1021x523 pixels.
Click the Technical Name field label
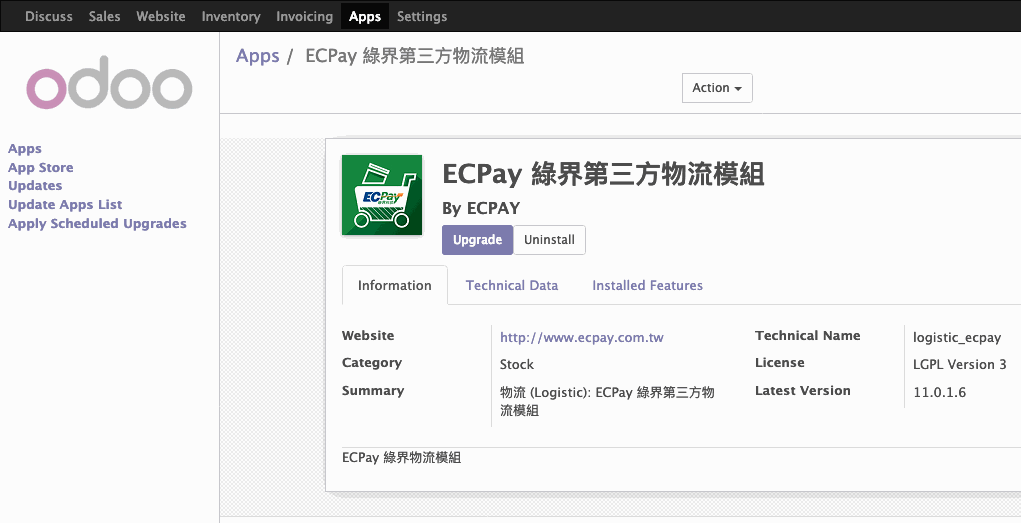click(807, 335)
